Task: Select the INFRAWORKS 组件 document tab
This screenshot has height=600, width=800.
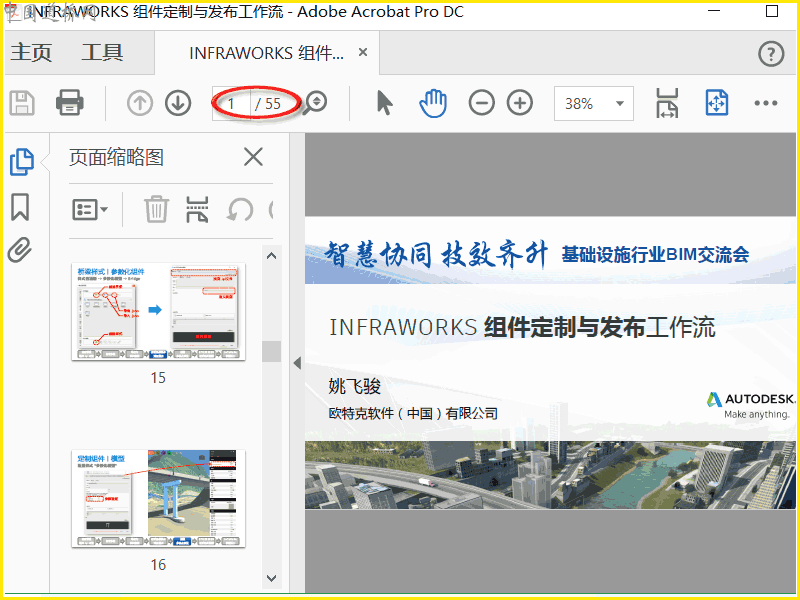Action: 266,53
